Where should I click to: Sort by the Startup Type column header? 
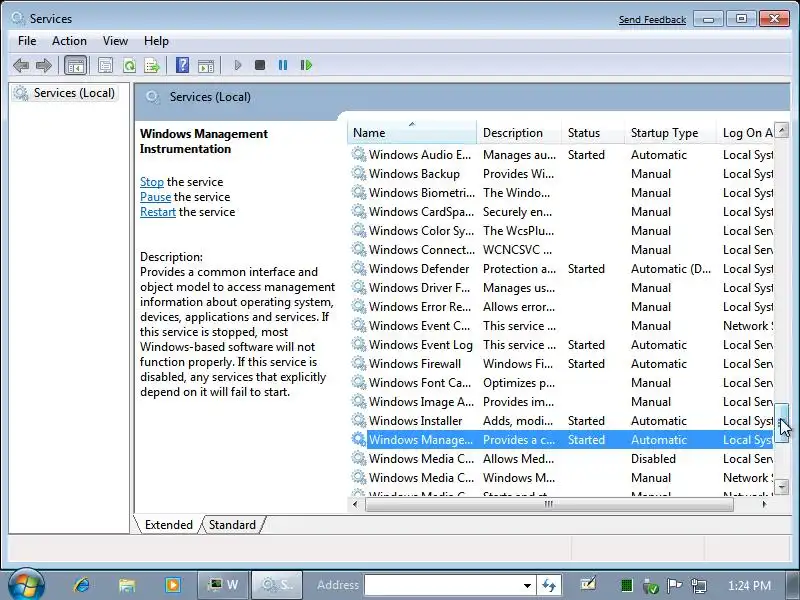[670, 133]
